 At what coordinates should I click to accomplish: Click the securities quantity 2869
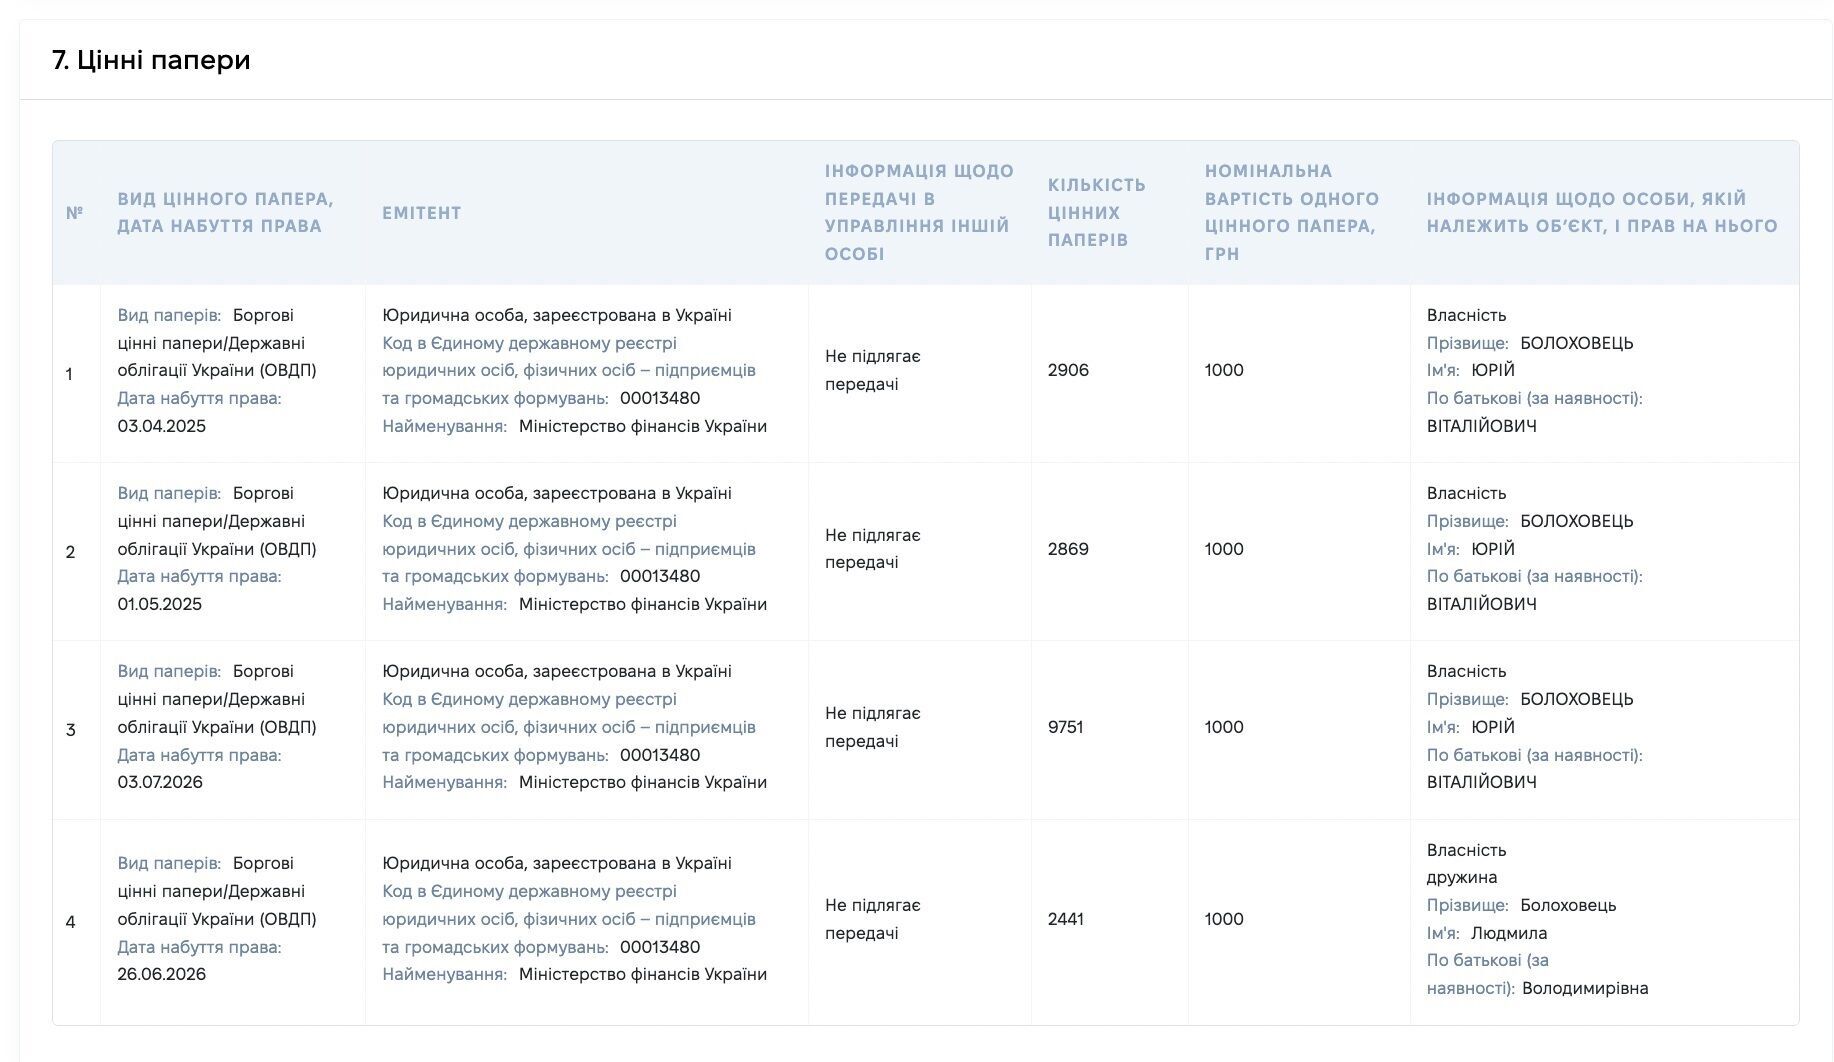(1068, 549)
